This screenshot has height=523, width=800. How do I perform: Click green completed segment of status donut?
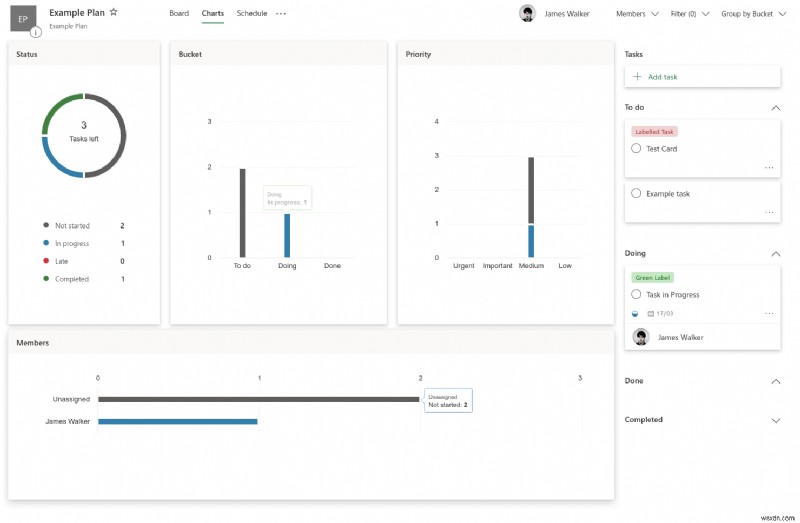(57, 108)
